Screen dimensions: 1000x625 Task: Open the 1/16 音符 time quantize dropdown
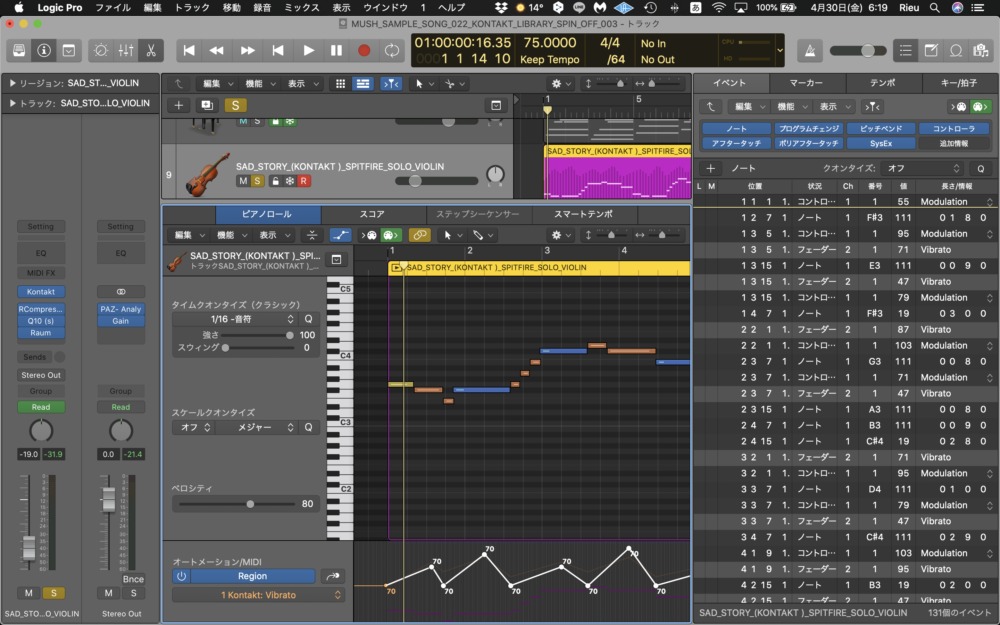(235, 319)
